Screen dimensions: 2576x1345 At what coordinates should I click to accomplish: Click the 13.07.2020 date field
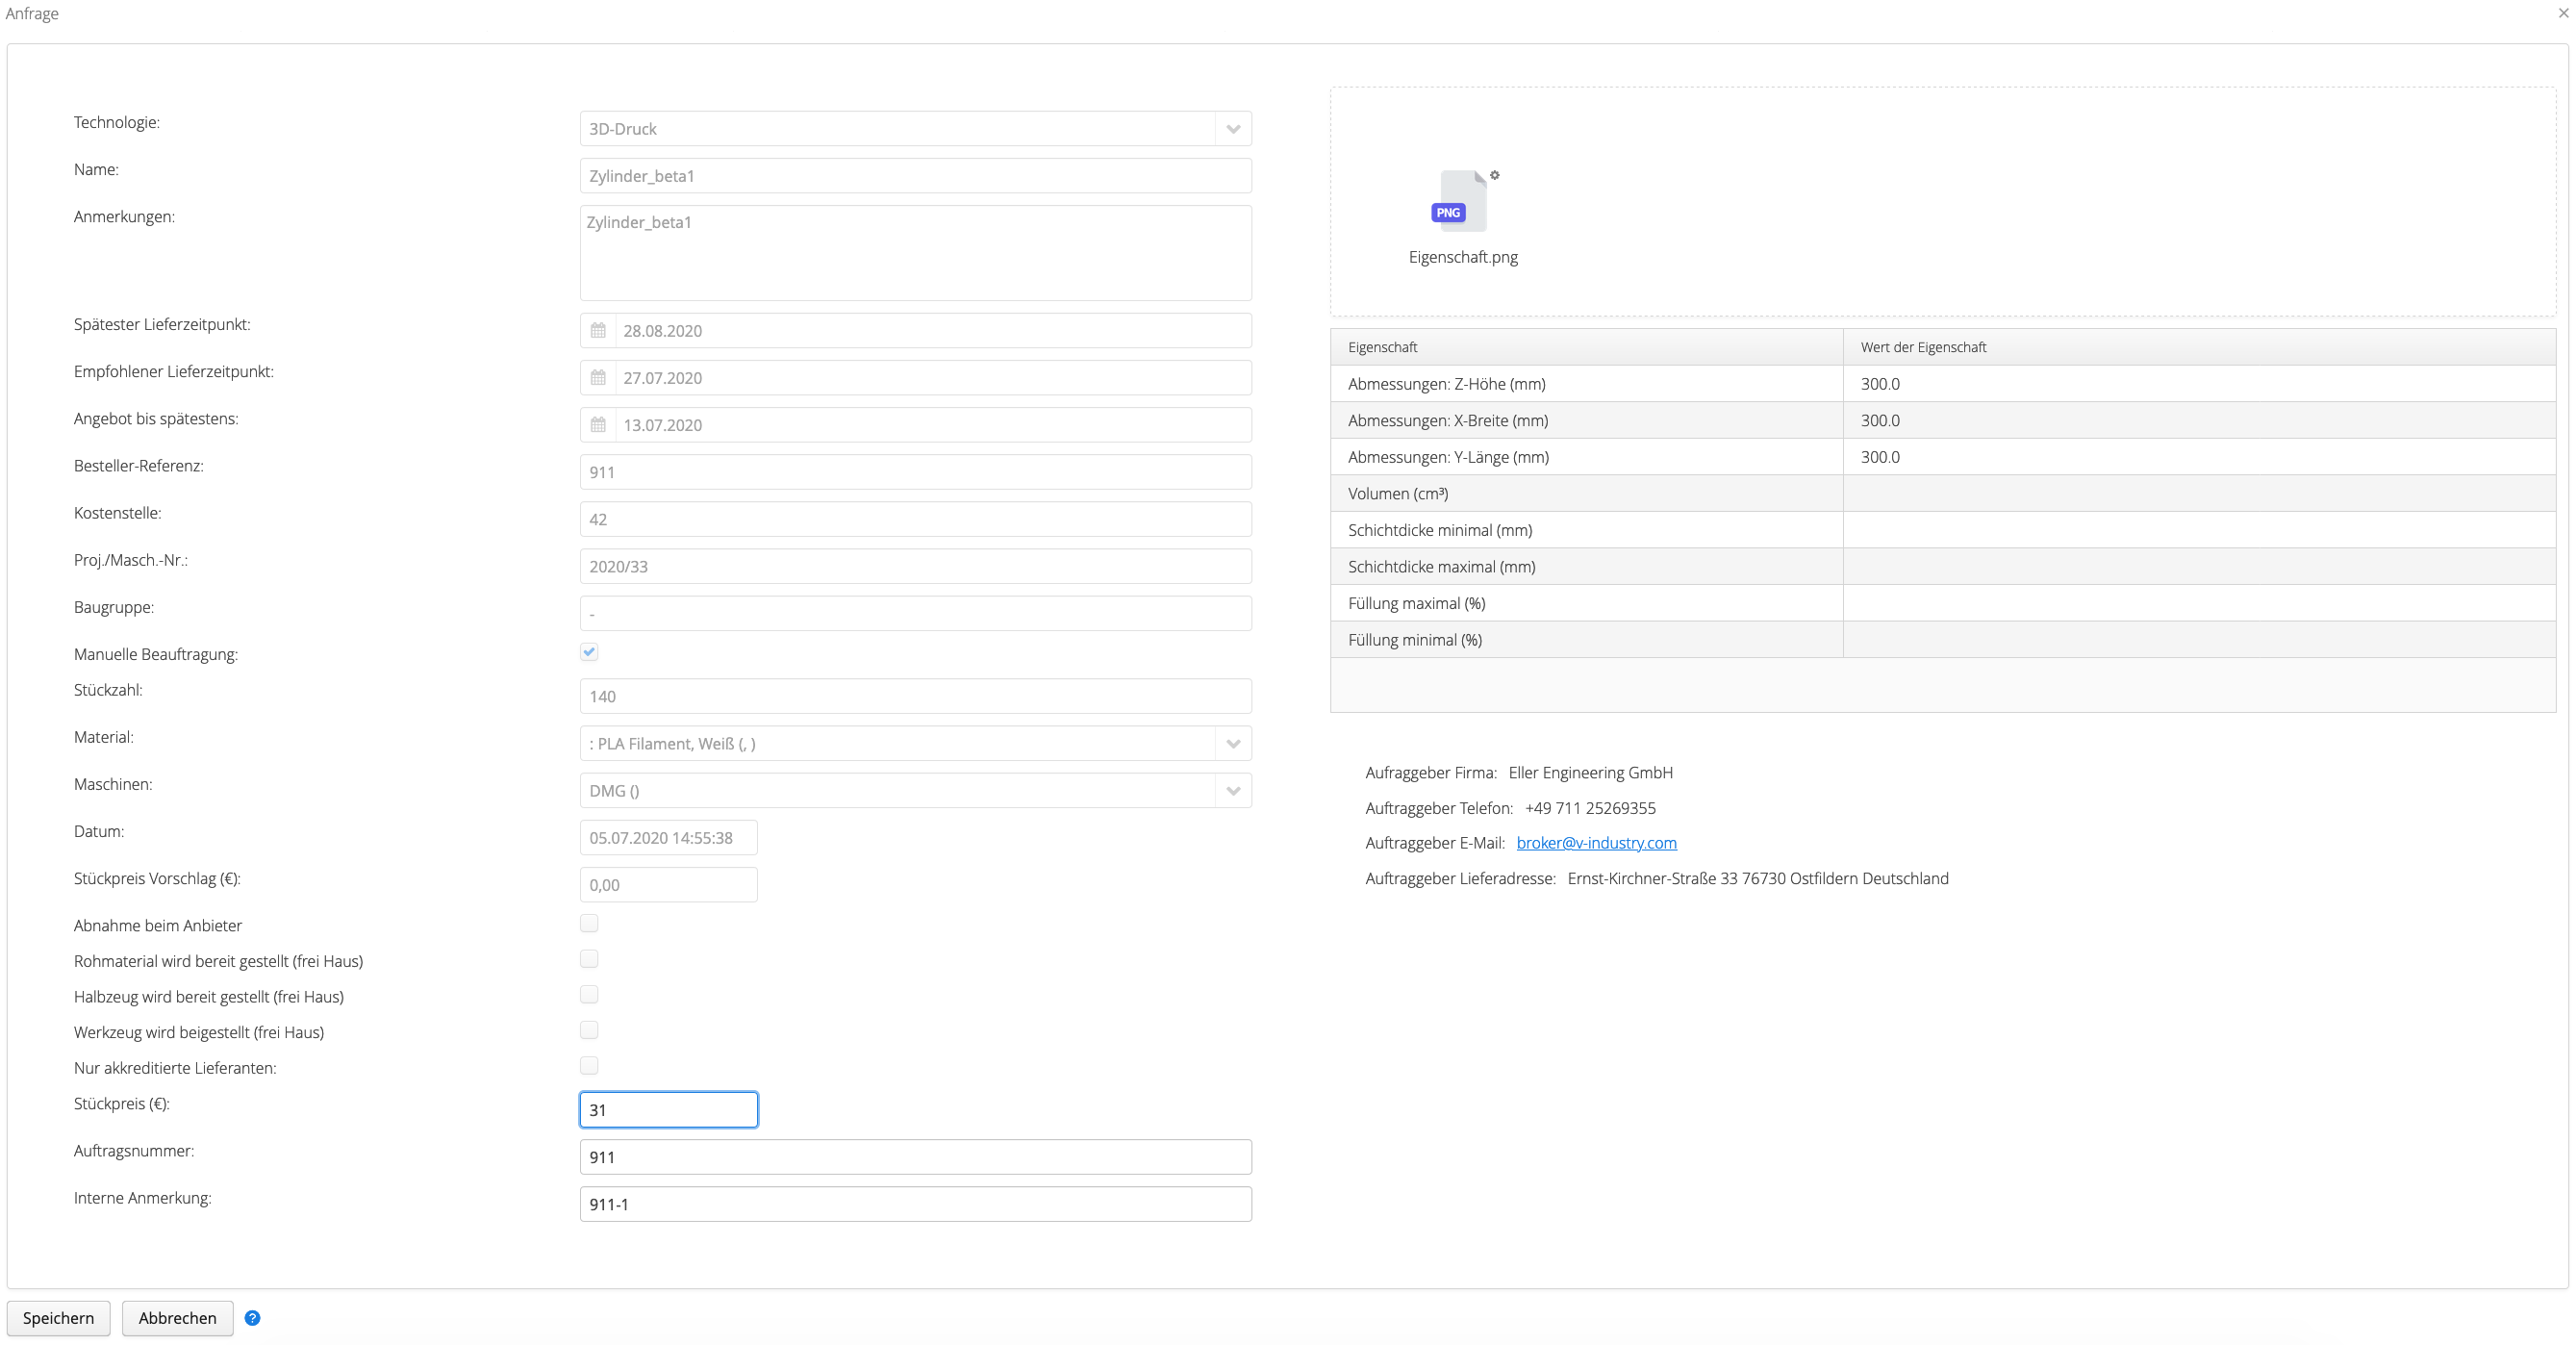click(933, 424)
